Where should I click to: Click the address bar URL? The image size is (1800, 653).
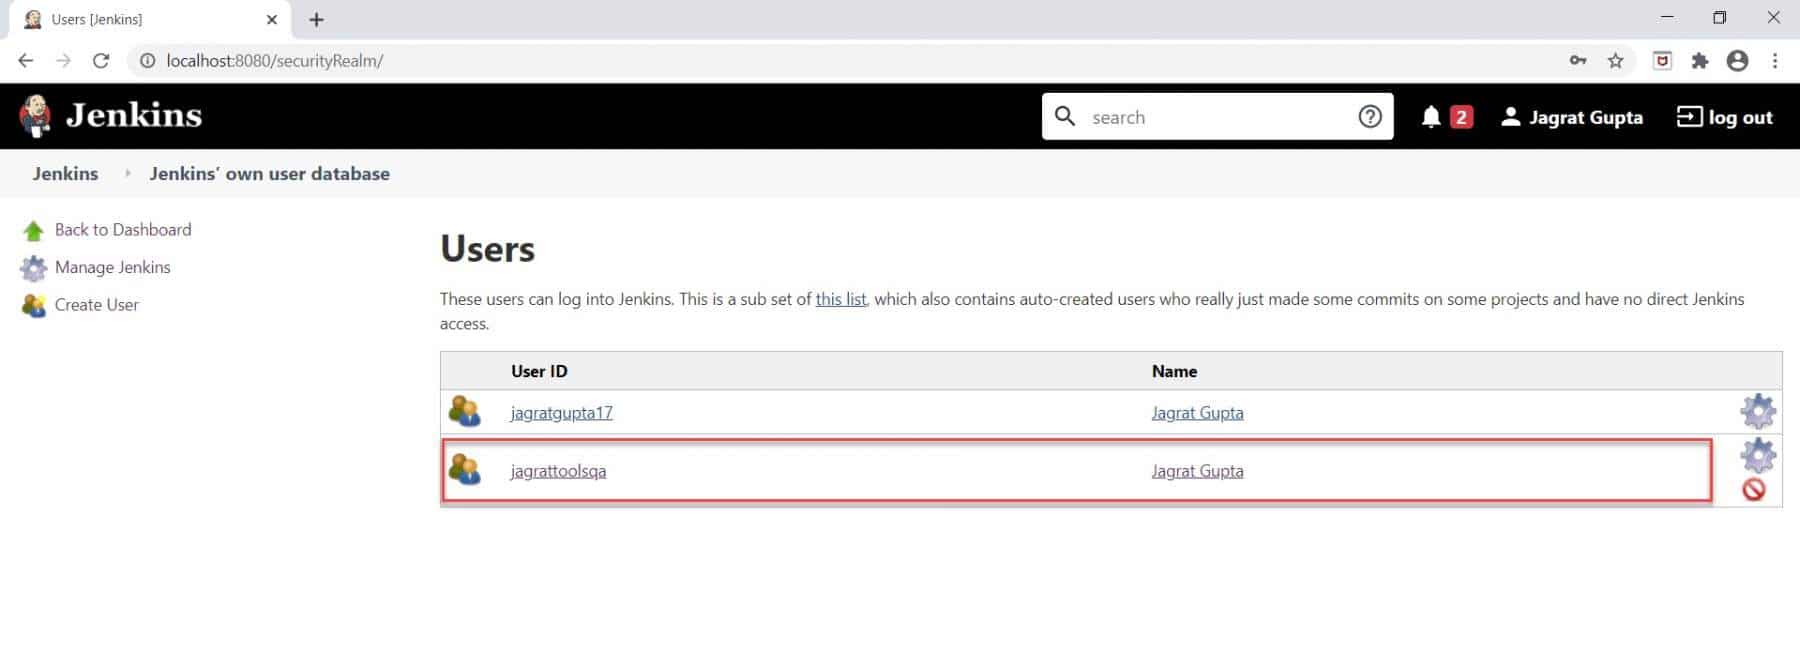click(275, 61)
